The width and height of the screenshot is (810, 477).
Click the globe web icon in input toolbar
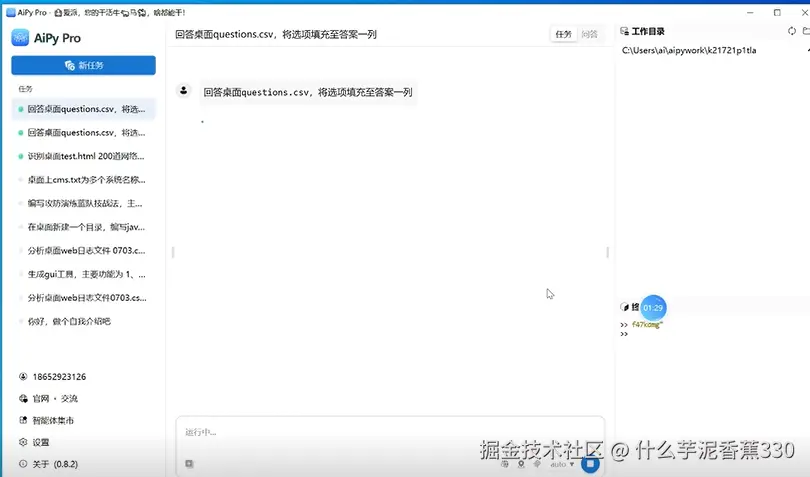pyautogui.click(x=505, y=464)
